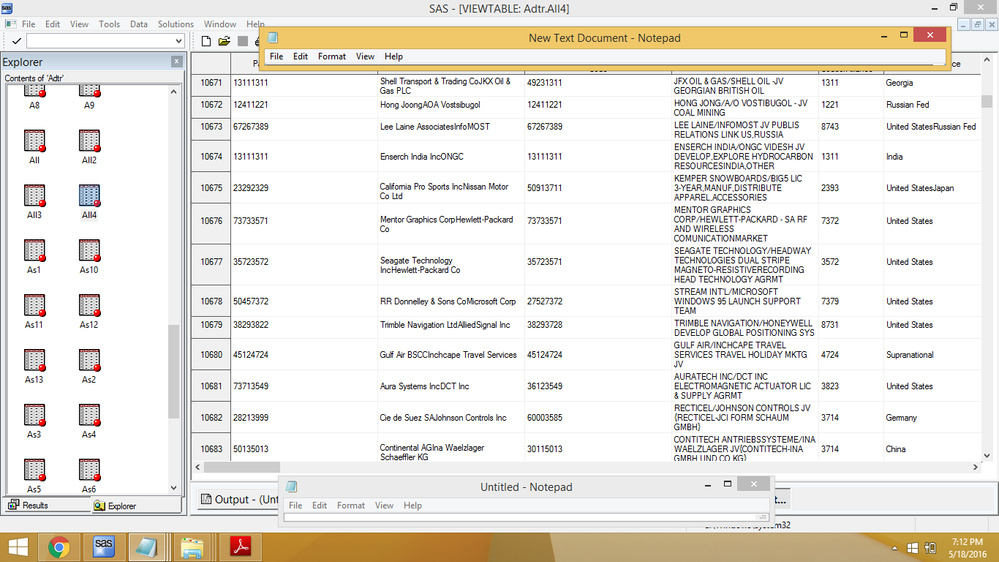Close the Explorer panel with its X
Image resolution: width=999 pixels, height=562 pixels.
[176, 62]
